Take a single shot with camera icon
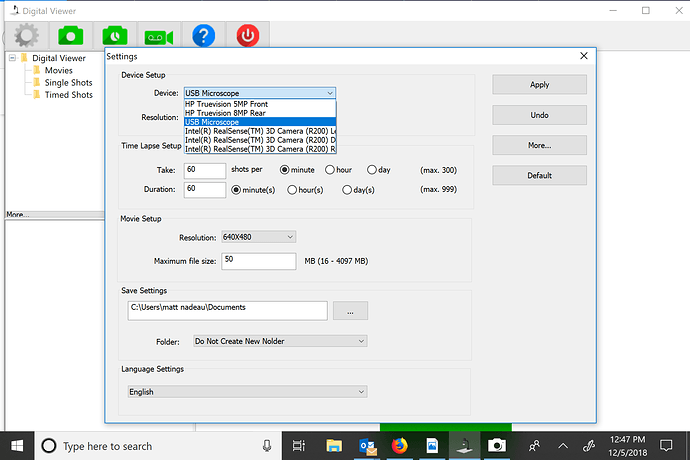Image resolution: width=690 pixels, height=460 pixels. [x=70, y=36]
